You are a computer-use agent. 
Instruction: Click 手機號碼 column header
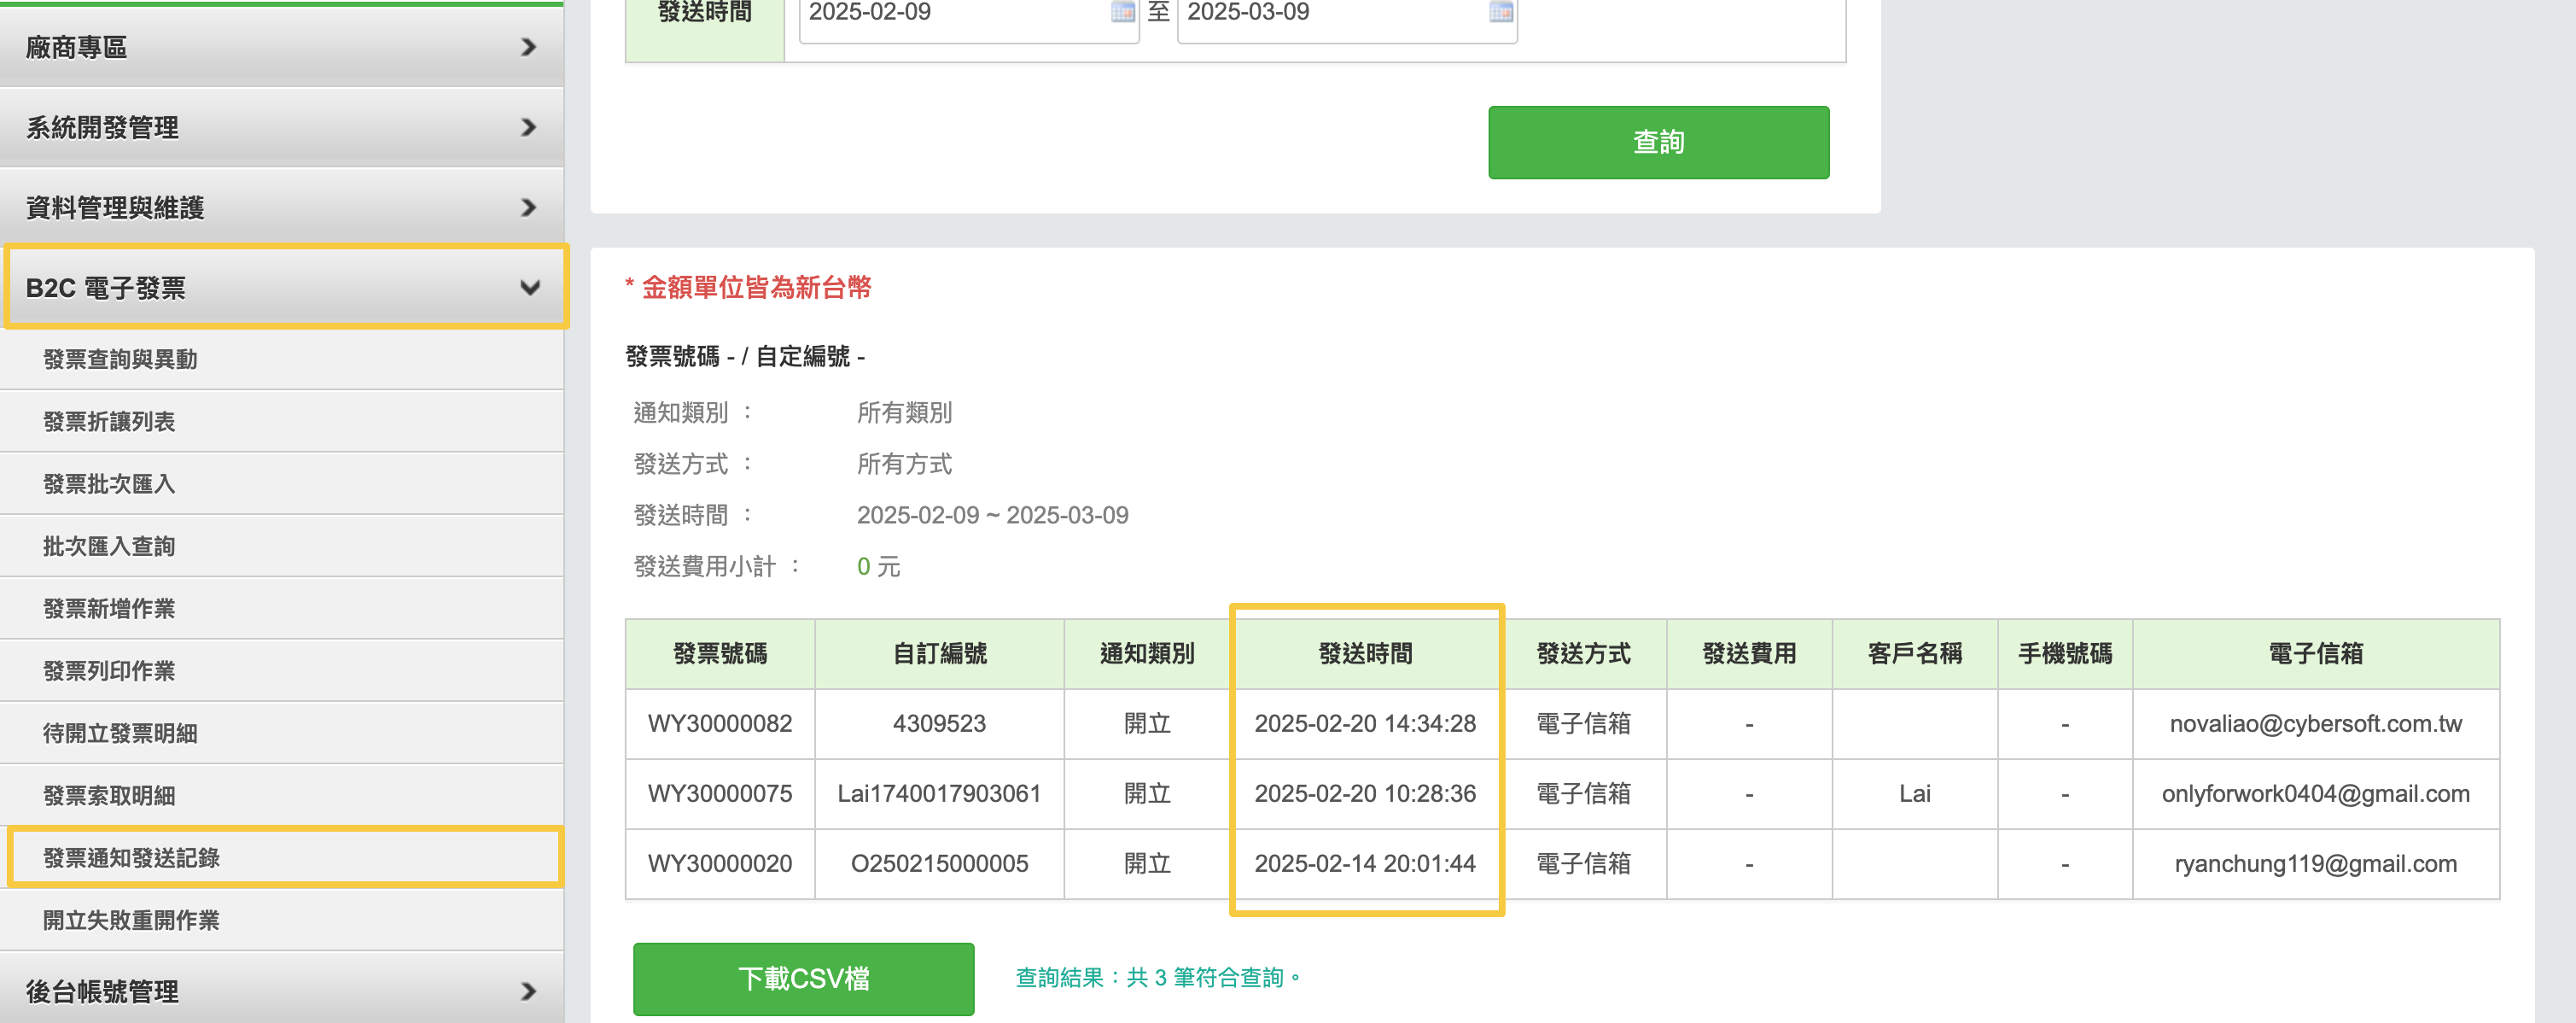[x=2065, y=654]
